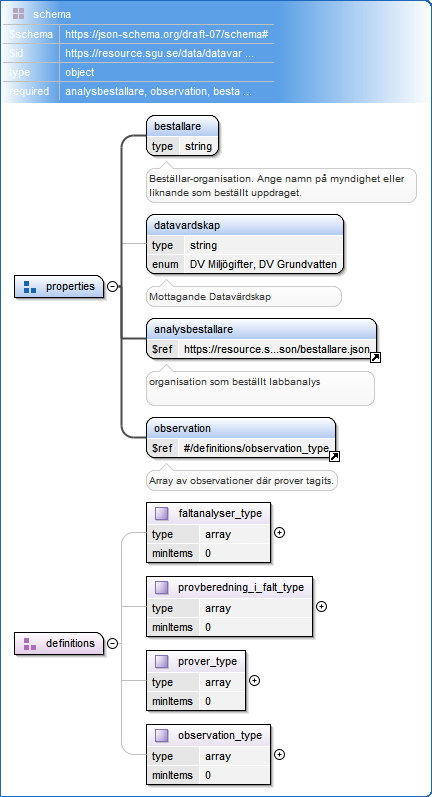Click the faltanalyser_type name label
Screen dimensions: 432x797
coord(220,513)
